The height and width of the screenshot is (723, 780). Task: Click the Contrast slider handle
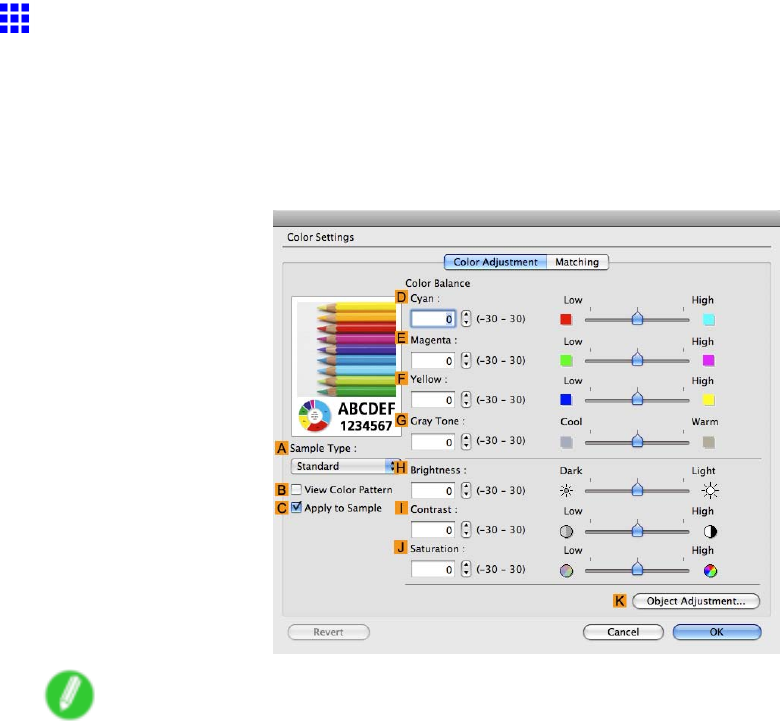pyautogui.click(x=637, y=529)
